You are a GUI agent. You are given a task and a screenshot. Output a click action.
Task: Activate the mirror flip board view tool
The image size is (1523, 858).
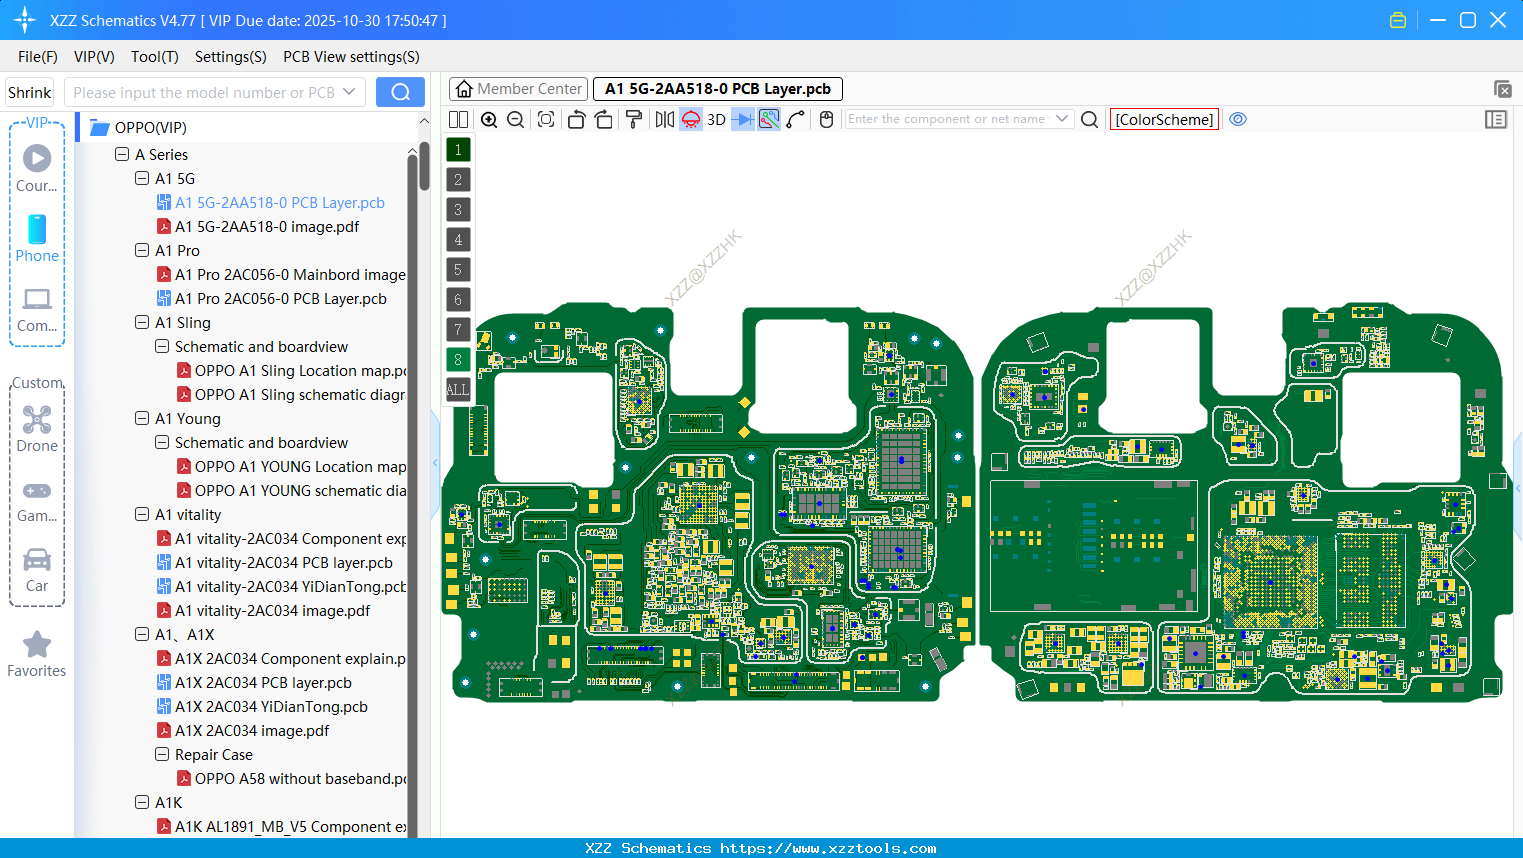point(663,119)
